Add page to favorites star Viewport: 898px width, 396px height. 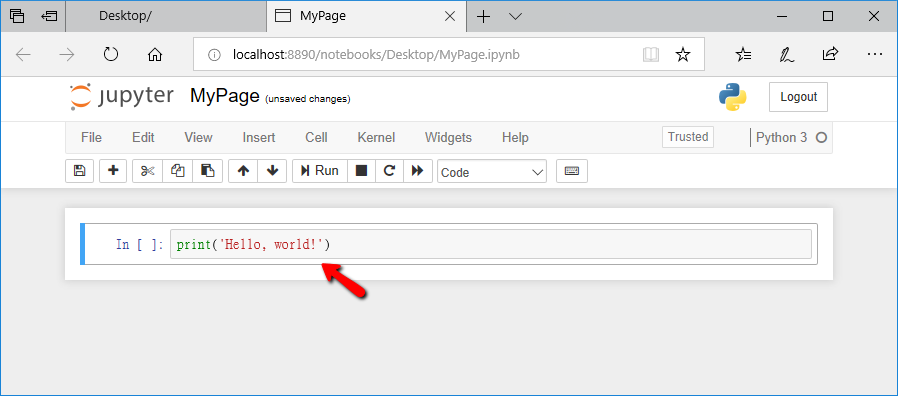683,54
